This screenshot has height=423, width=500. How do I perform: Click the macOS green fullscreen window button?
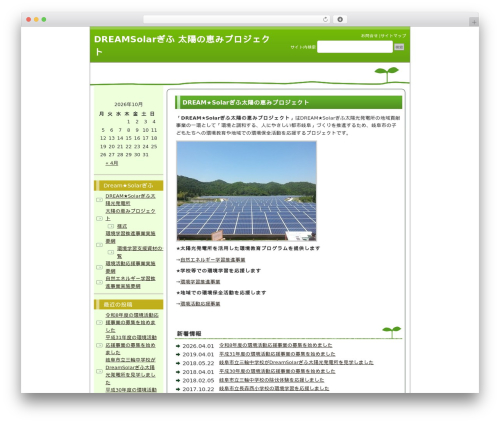44,19
